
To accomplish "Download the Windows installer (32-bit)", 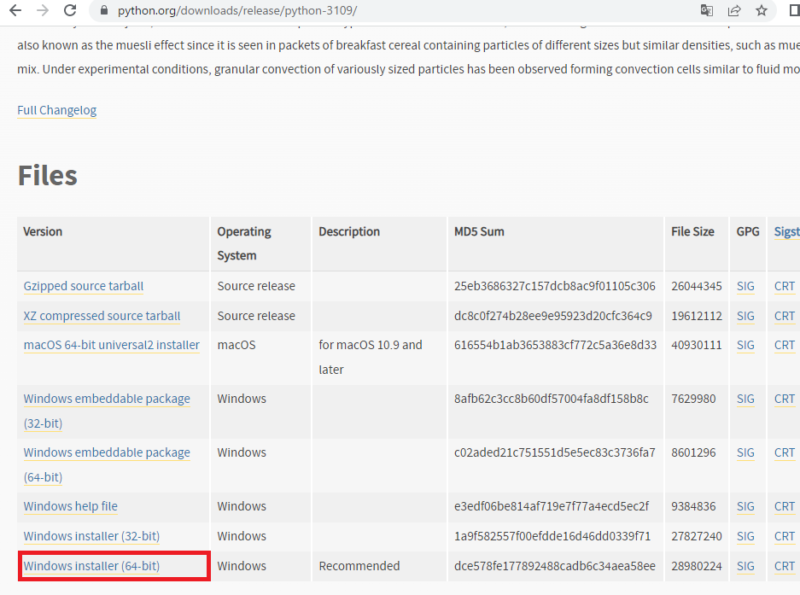I will pos(91,536).
